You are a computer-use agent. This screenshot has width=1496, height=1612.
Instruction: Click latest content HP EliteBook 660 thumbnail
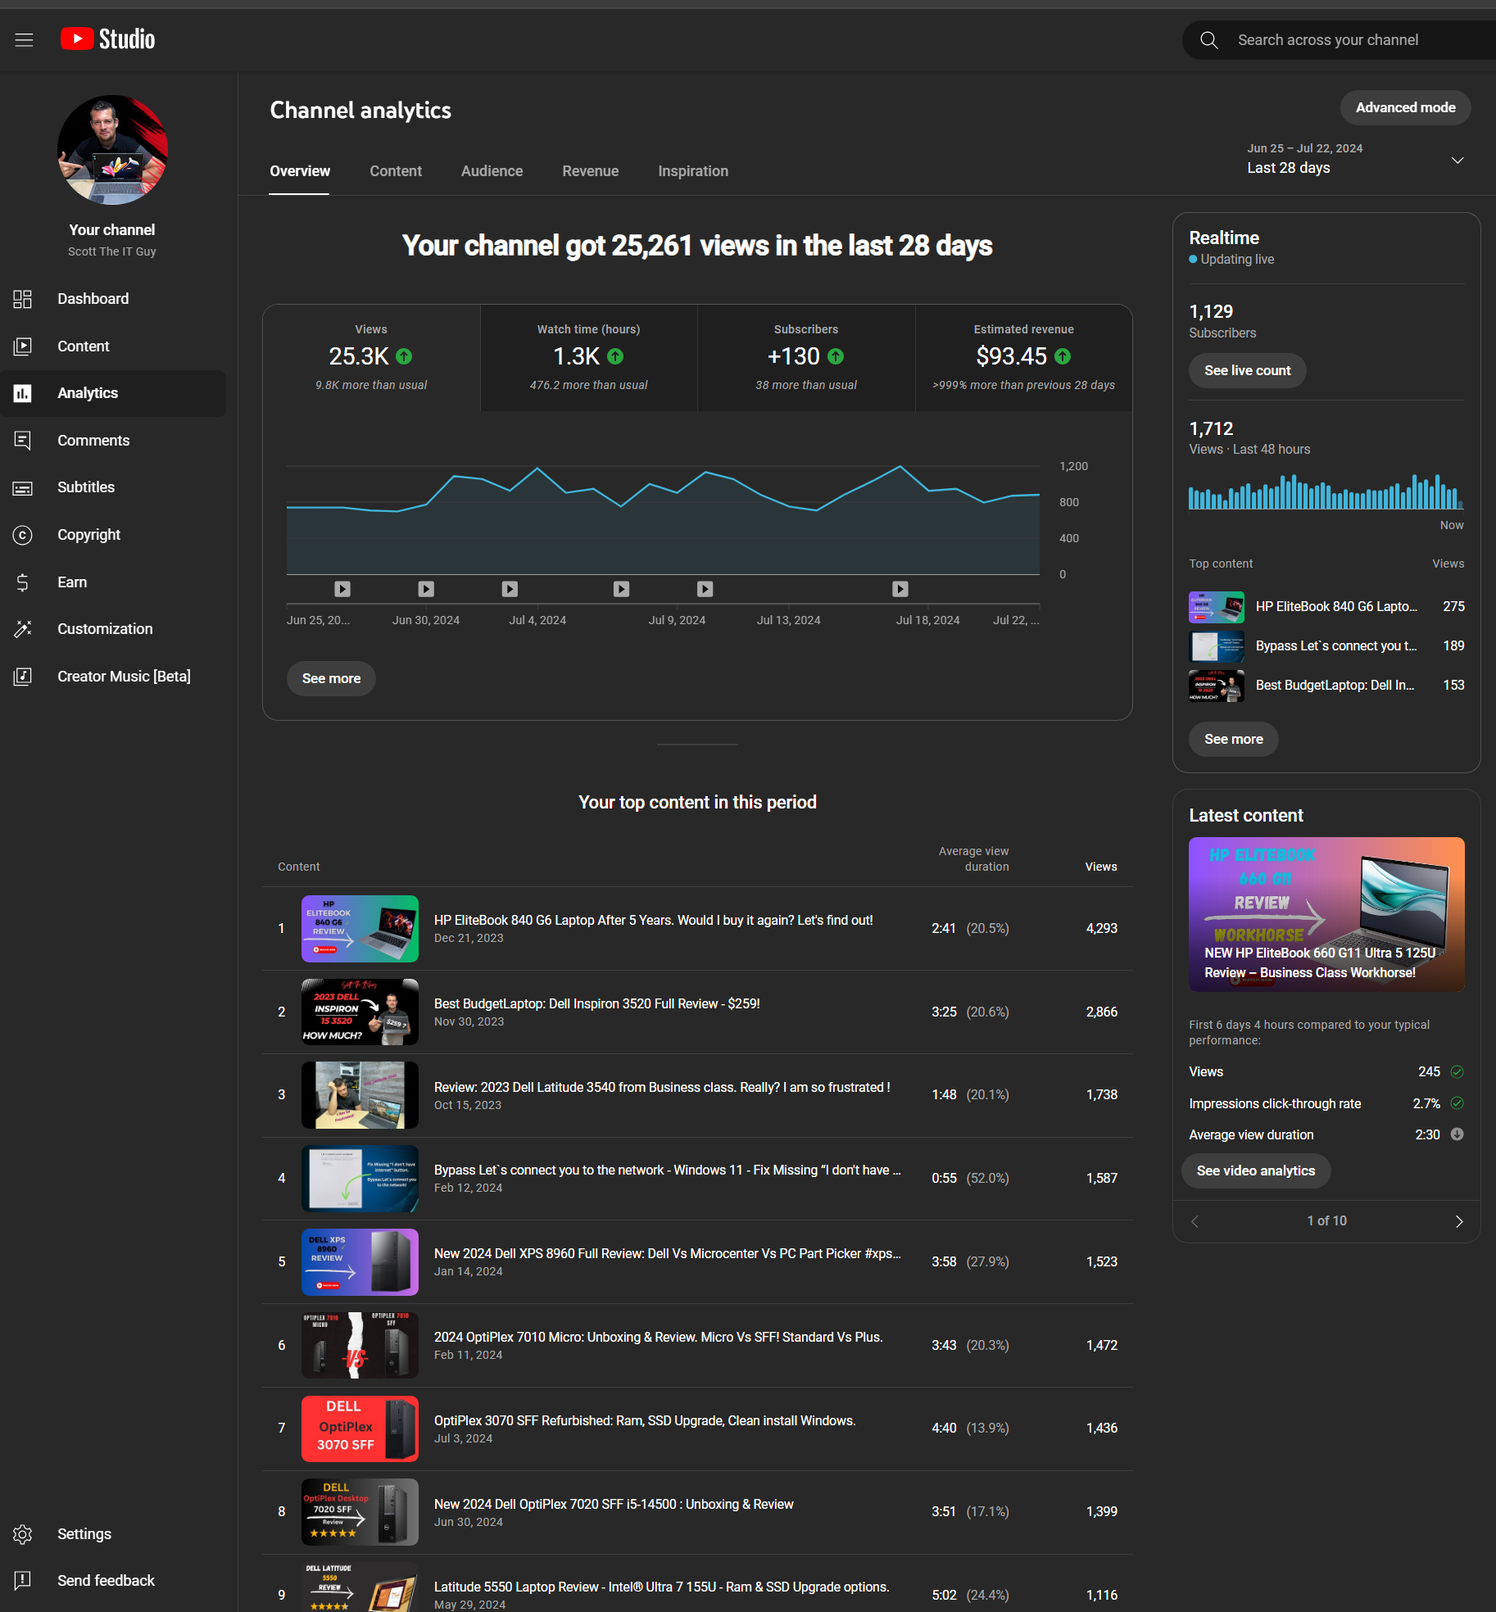tap(1326, 914)
